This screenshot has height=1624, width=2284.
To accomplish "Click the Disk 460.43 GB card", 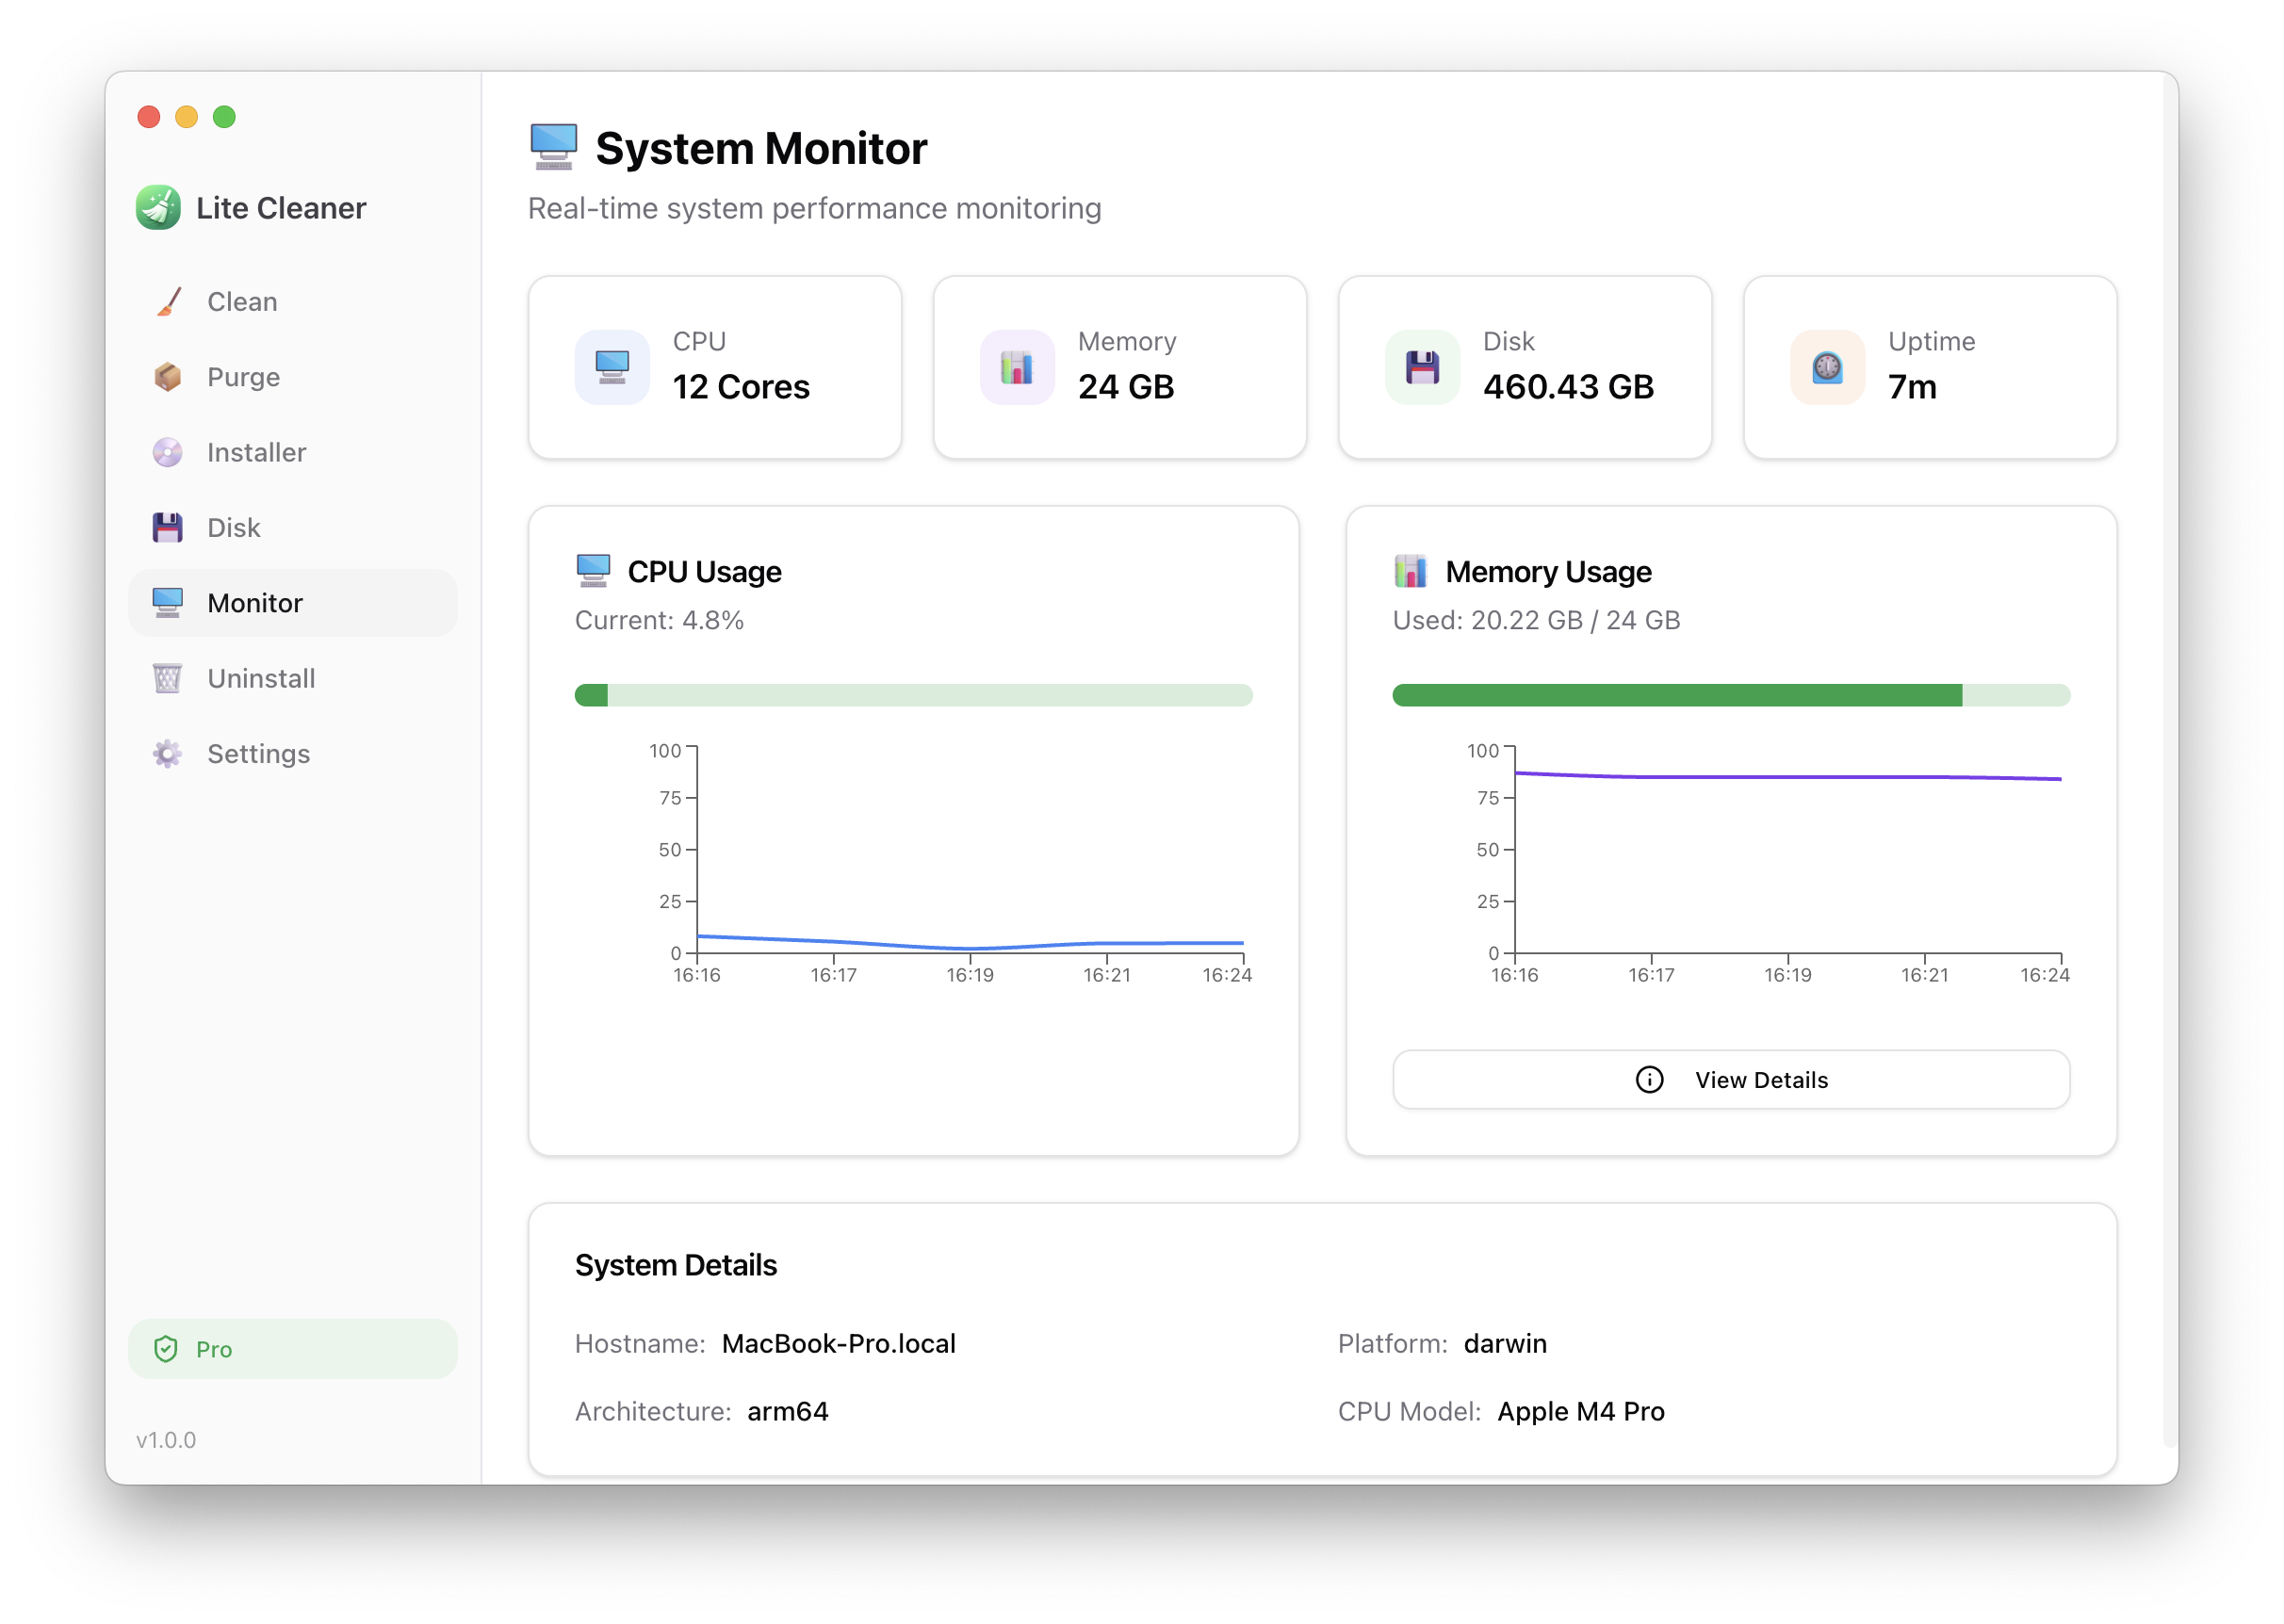I will [x=1524, y=367].
